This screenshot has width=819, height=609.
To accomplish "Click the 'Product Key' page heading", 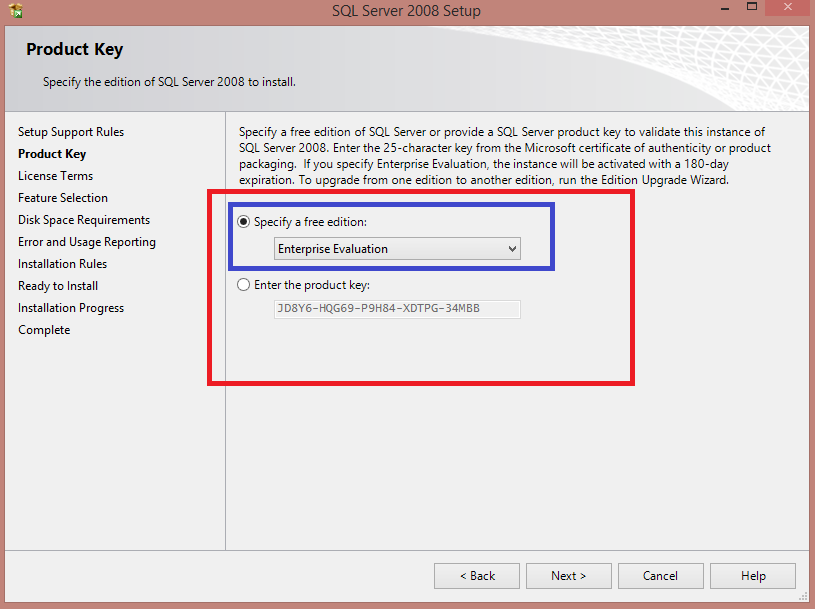I will (x=75, y=49).
